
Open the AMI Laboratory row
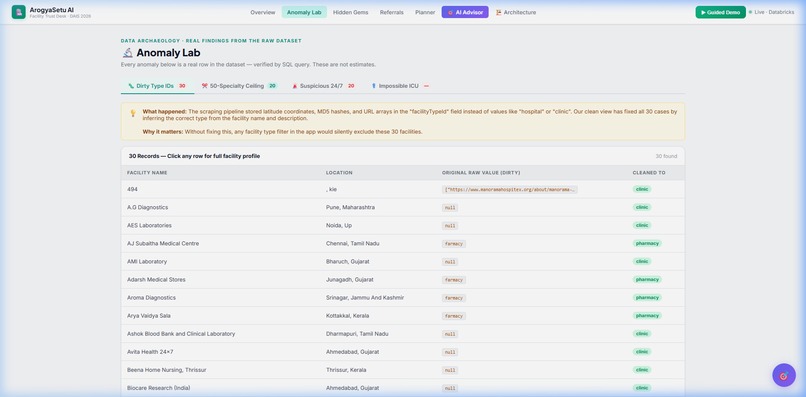click(x=402, y=261)
